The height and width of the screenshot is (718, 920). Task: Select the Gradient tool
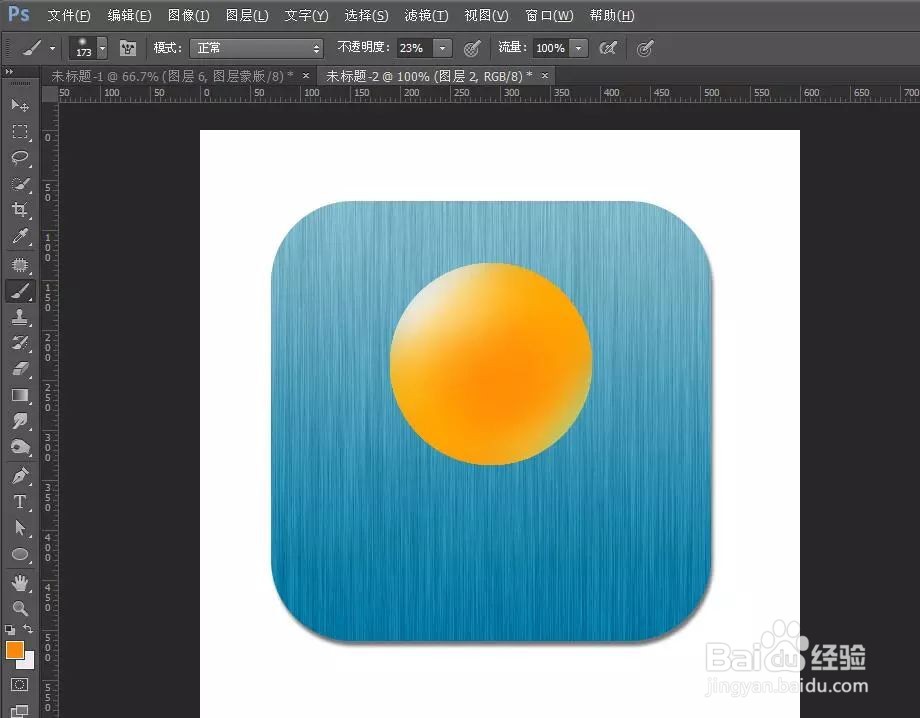(20, 395)
